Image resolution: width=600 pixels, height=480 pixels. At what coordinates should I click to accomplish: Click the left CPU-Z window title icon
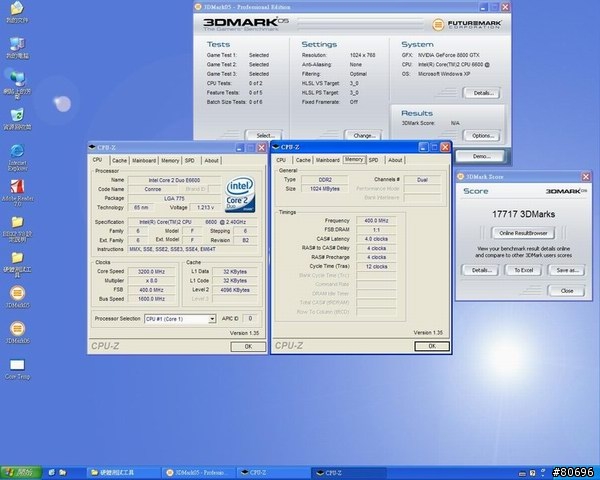tap(92, 147)
